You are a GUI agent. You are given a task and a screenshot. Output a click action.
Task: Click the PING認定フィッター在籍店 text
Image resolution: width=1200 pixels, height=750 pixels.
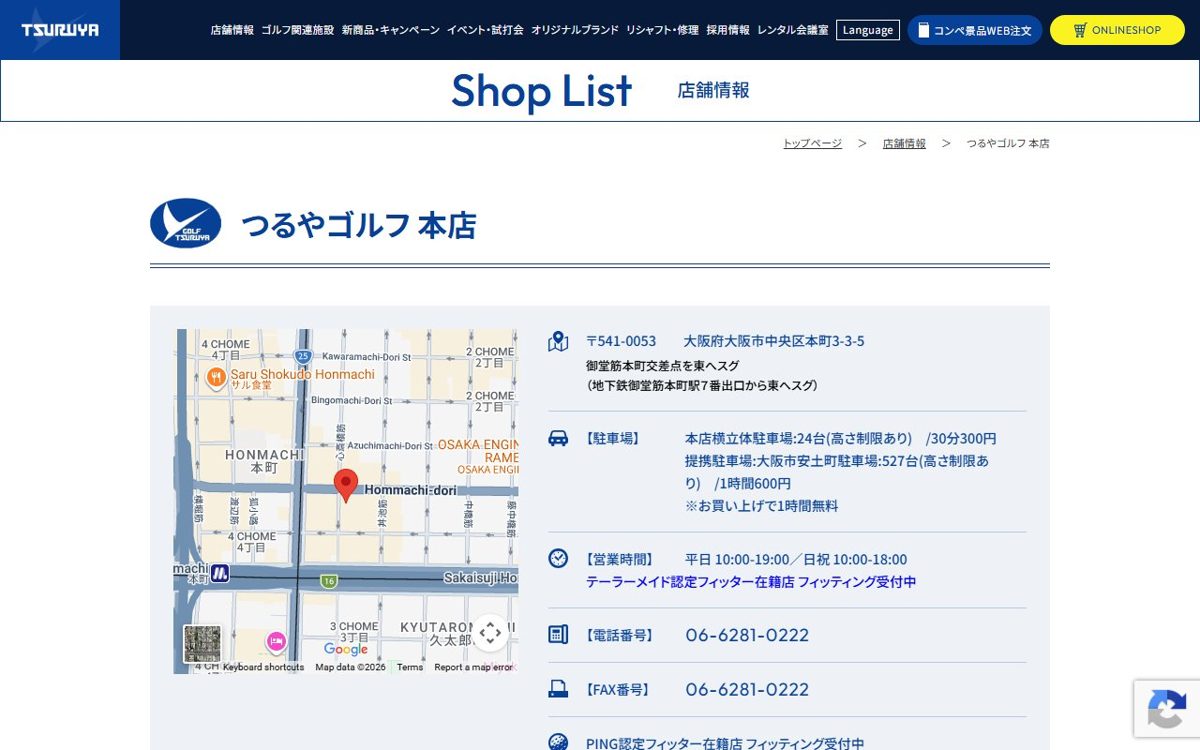[663, 743]
